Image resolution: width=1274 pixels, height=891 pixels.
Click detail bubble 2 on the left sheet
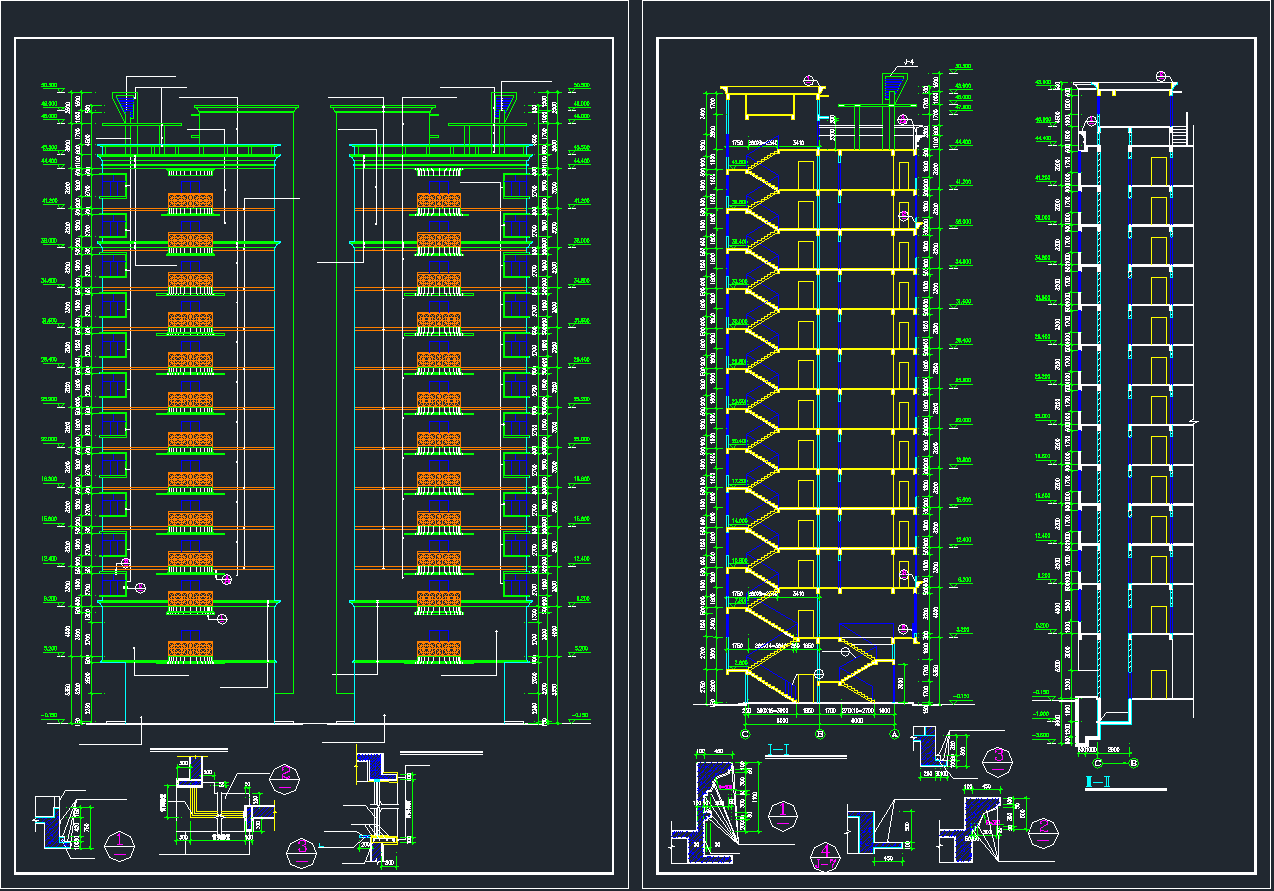(x=285, y=776)
